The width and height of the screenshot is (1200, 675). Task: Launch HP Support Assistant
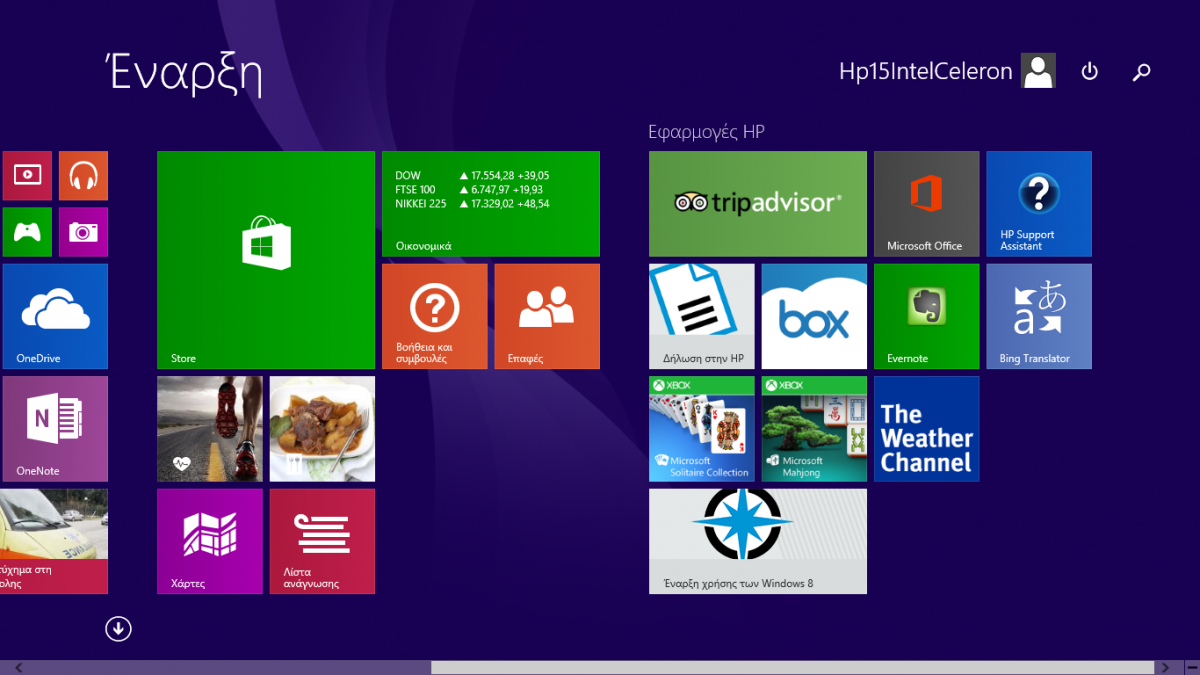coord(1039,204)
